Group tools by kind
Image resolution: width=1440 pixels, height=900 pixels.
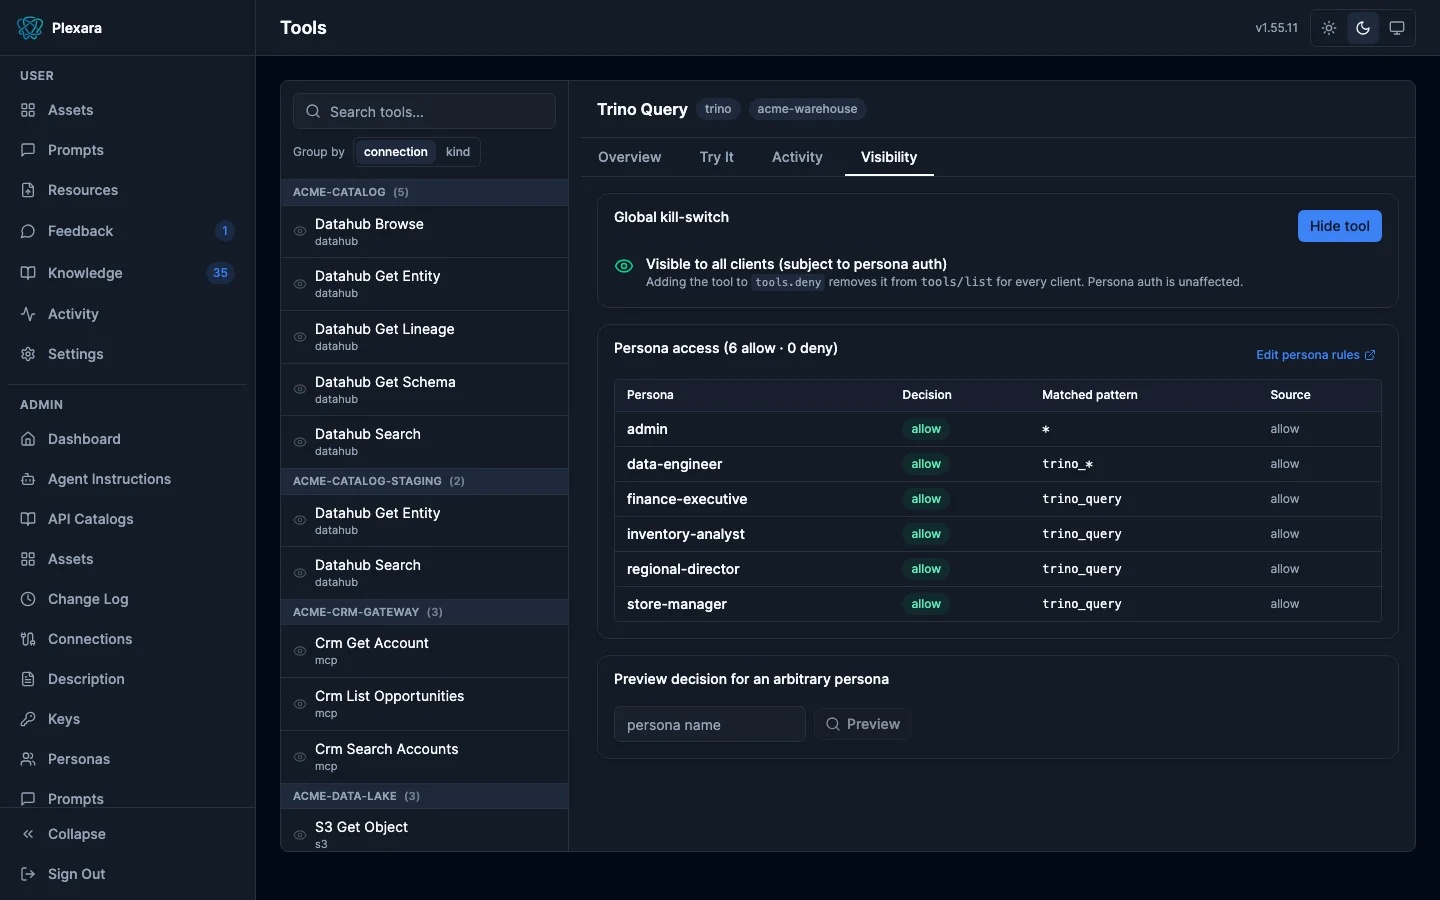coord(458,152)
